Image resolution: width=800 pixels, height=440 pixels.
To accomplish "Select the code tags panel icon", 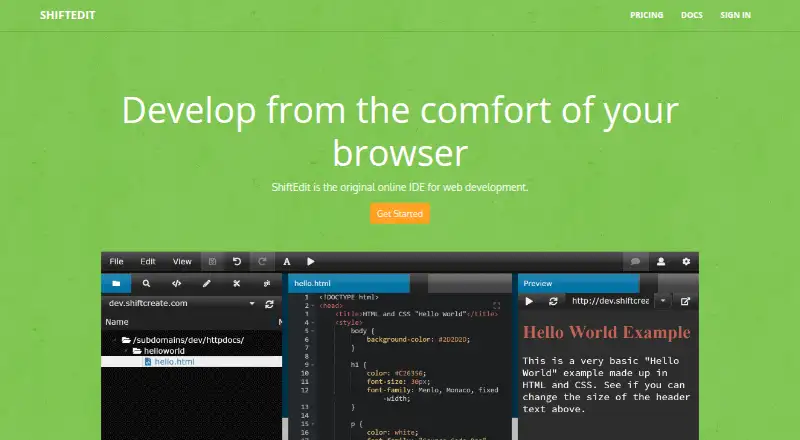I will (177, 283).
